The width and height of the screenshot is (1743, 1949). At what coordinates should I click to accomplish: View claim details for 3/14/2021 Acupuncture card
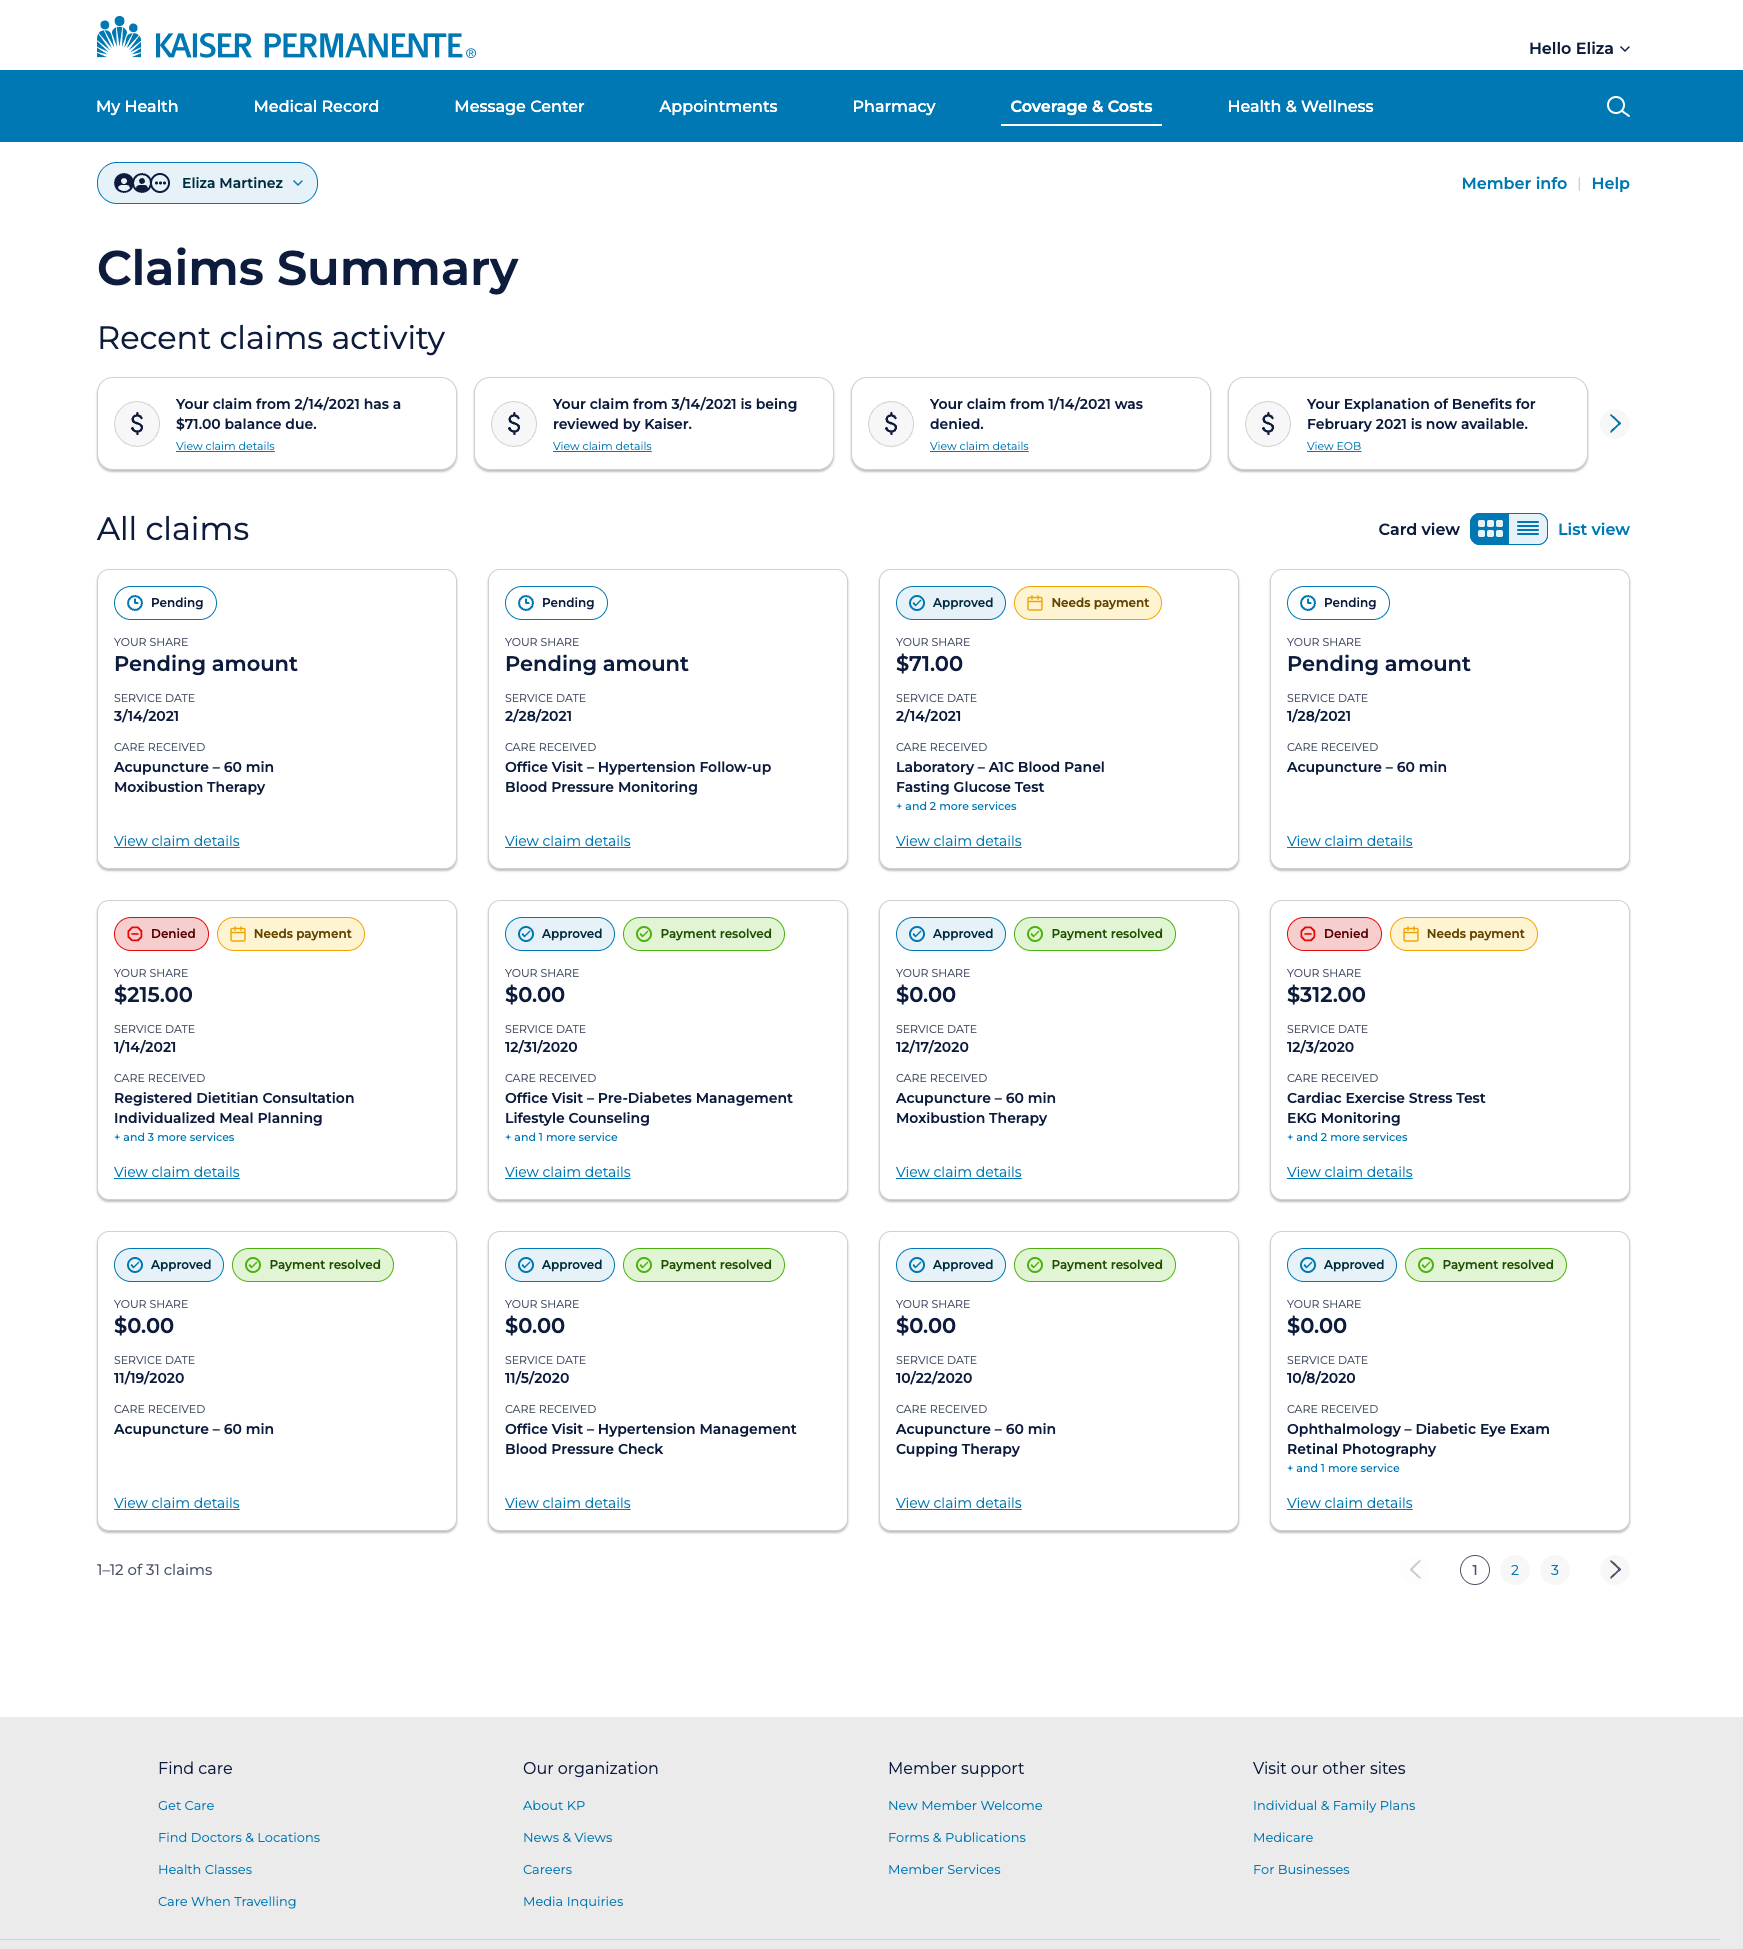[x=177, y=841]
